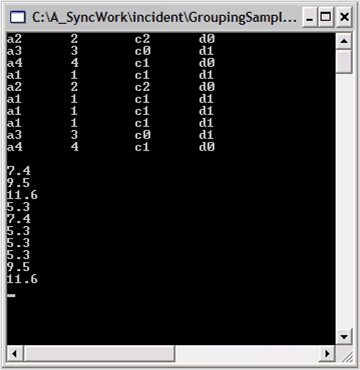360x370 pixels.
Task: Click the vertical scrollbar up arrow
Action: (344, 41)
